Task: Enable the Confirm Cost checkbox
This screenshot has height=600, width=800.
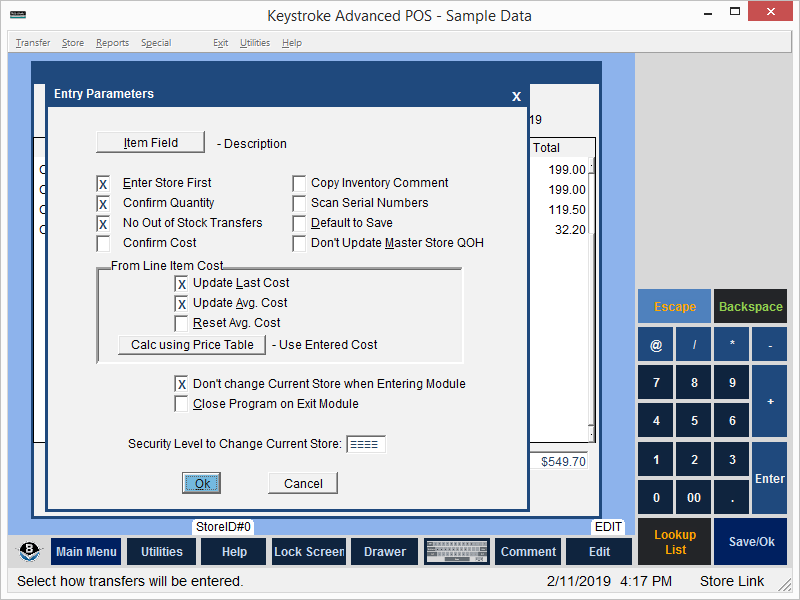Action: (103, 244)
